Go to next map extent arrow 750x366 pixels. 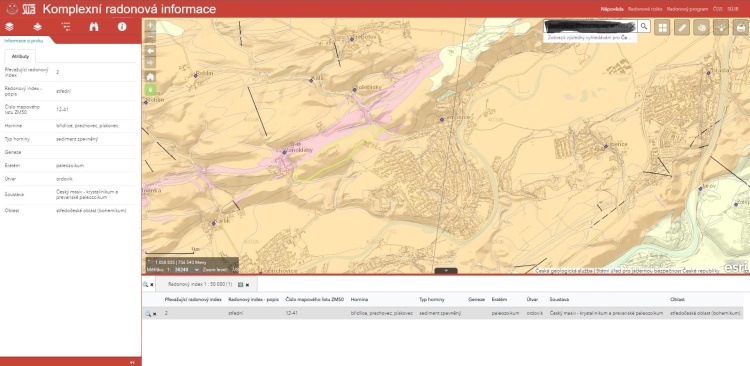[x=150, y=63]
